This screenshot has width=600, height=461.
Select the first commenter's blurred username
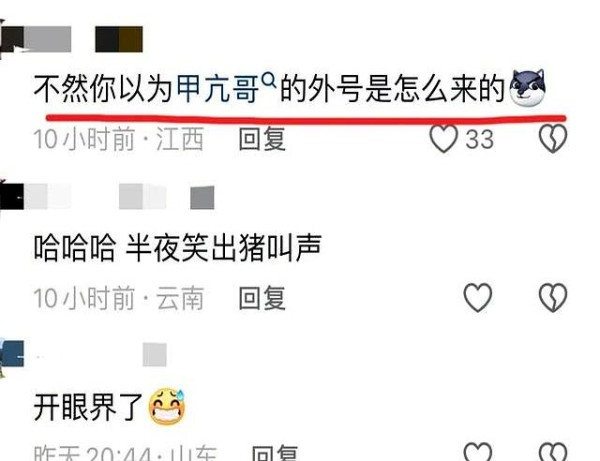coord(84,39)
